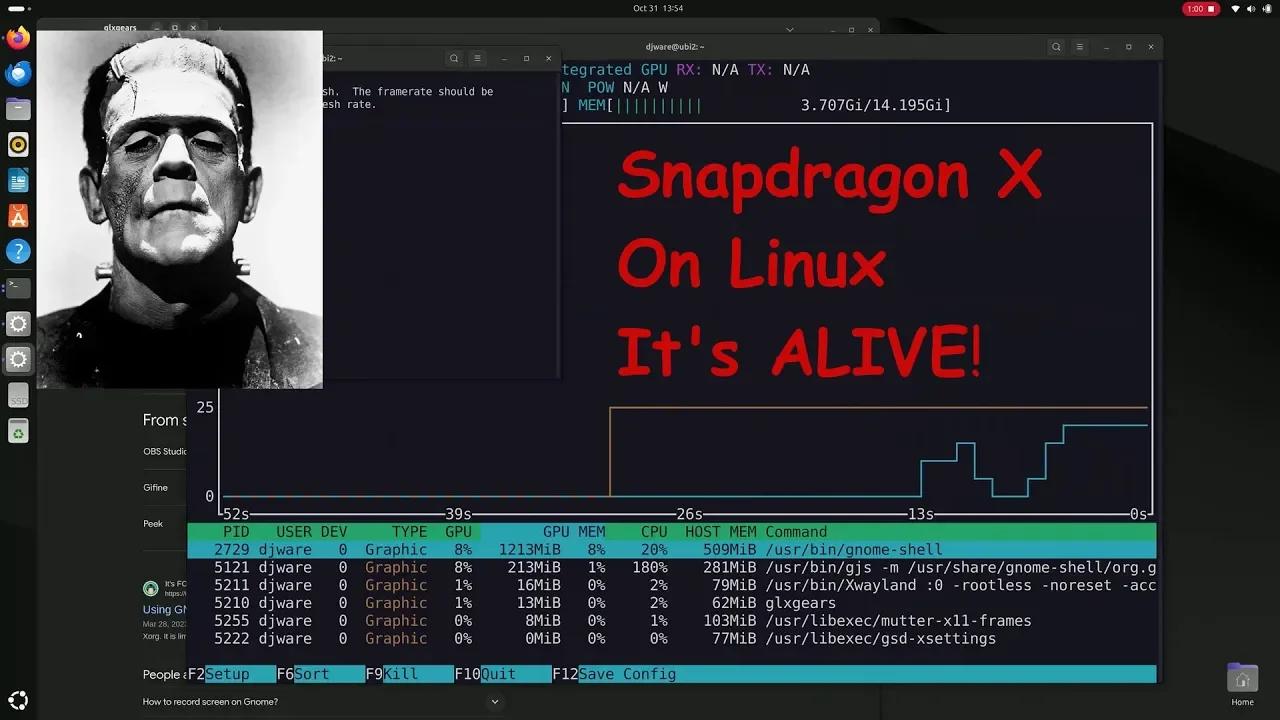Open App Center from the dock
Image resolution: width=1280 pixels, height=720 pixels.
pos(17,215)
